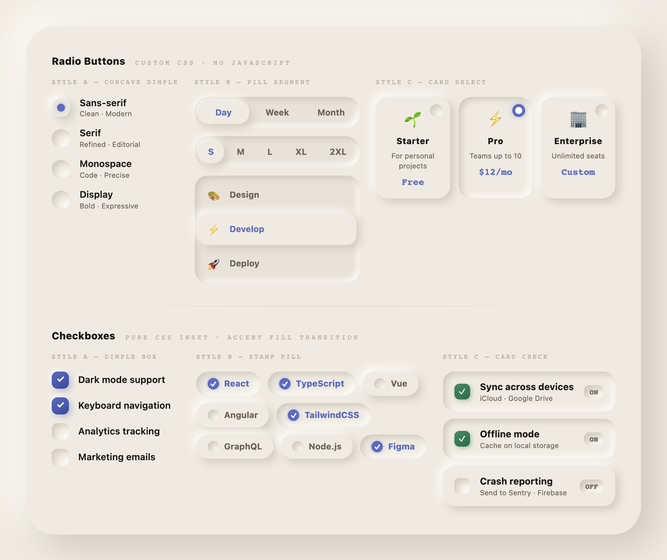Image resolution: width=667 pixels, height=560 pixels.
Task: Select the Pro card radio dot
Action: (x=519, y=111)
